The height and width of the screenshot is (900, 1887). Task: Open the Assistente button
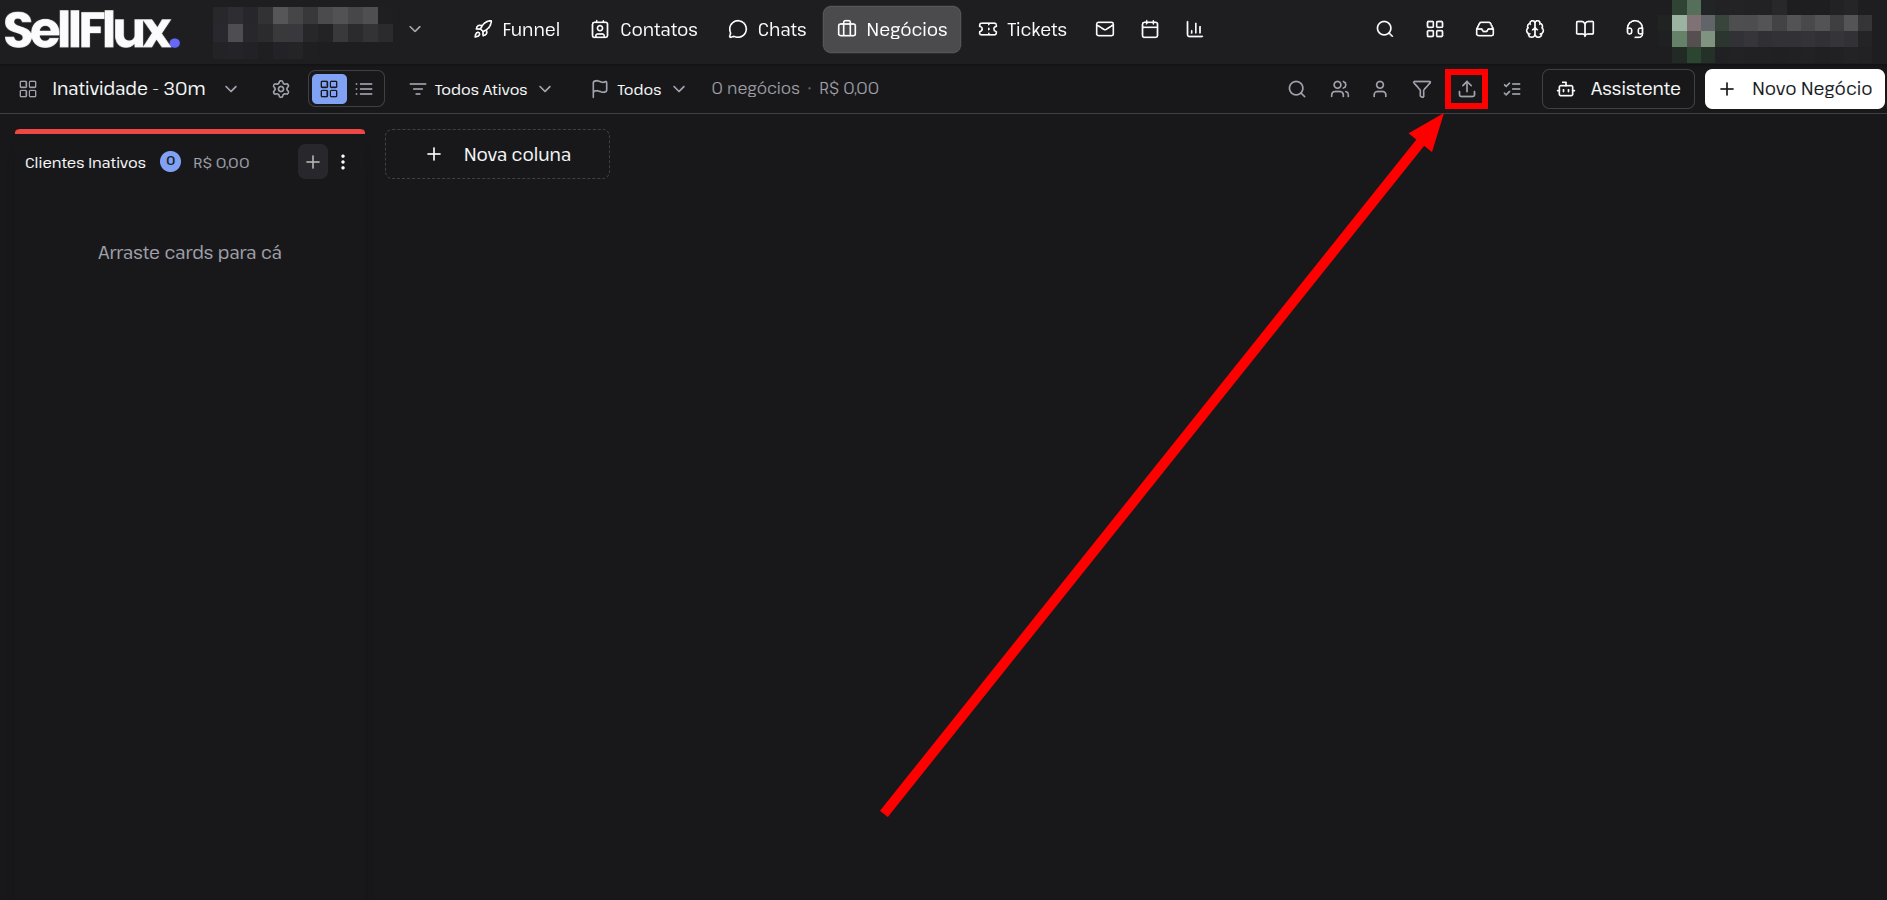[x=1618, y=89]
